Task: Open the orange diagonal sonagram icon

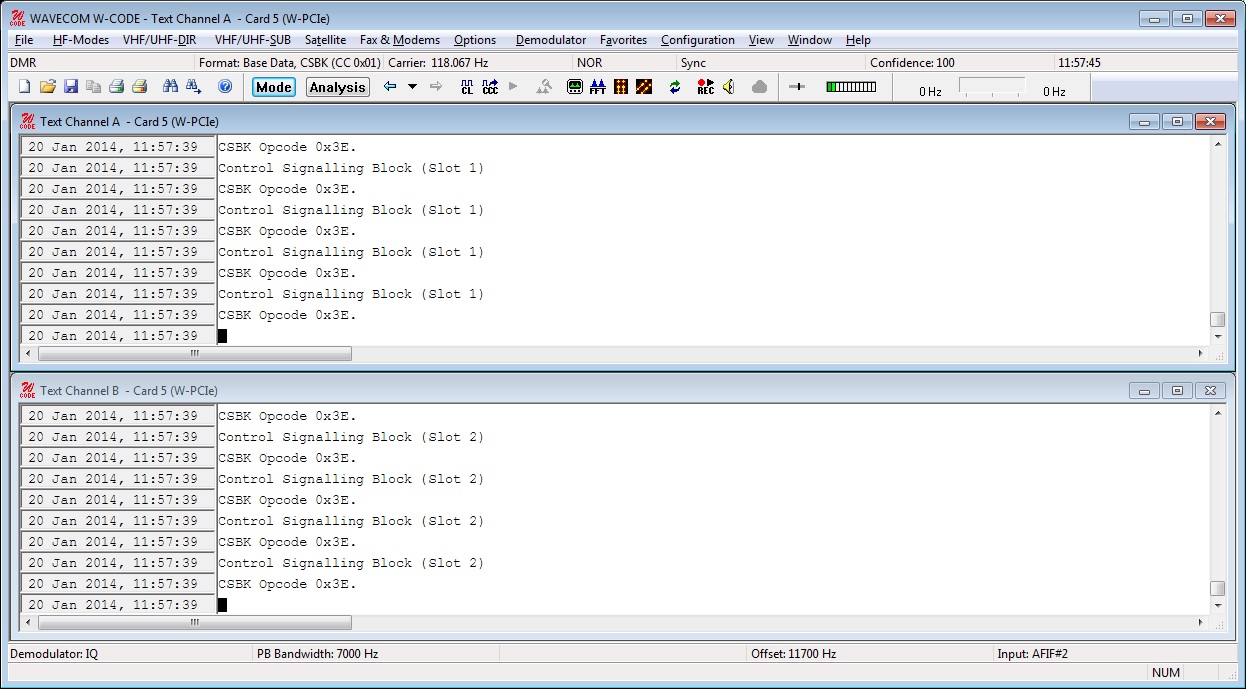Action: pyautogui.click(x=644, y=87)
